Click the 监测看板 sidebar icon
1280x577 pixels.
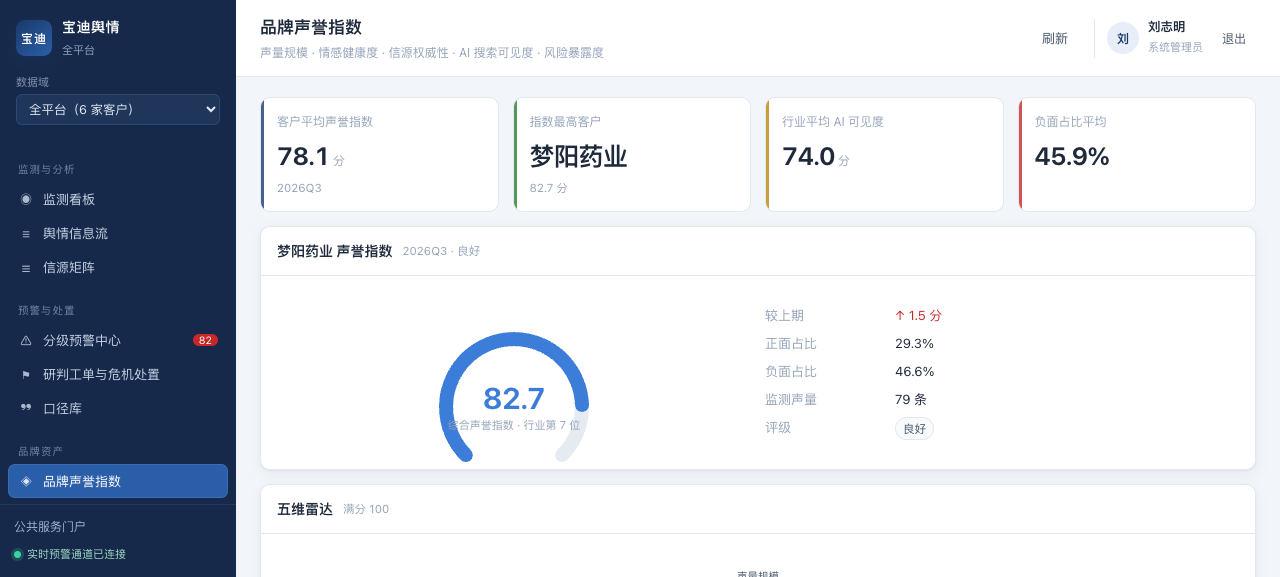(x=26, y=199)
